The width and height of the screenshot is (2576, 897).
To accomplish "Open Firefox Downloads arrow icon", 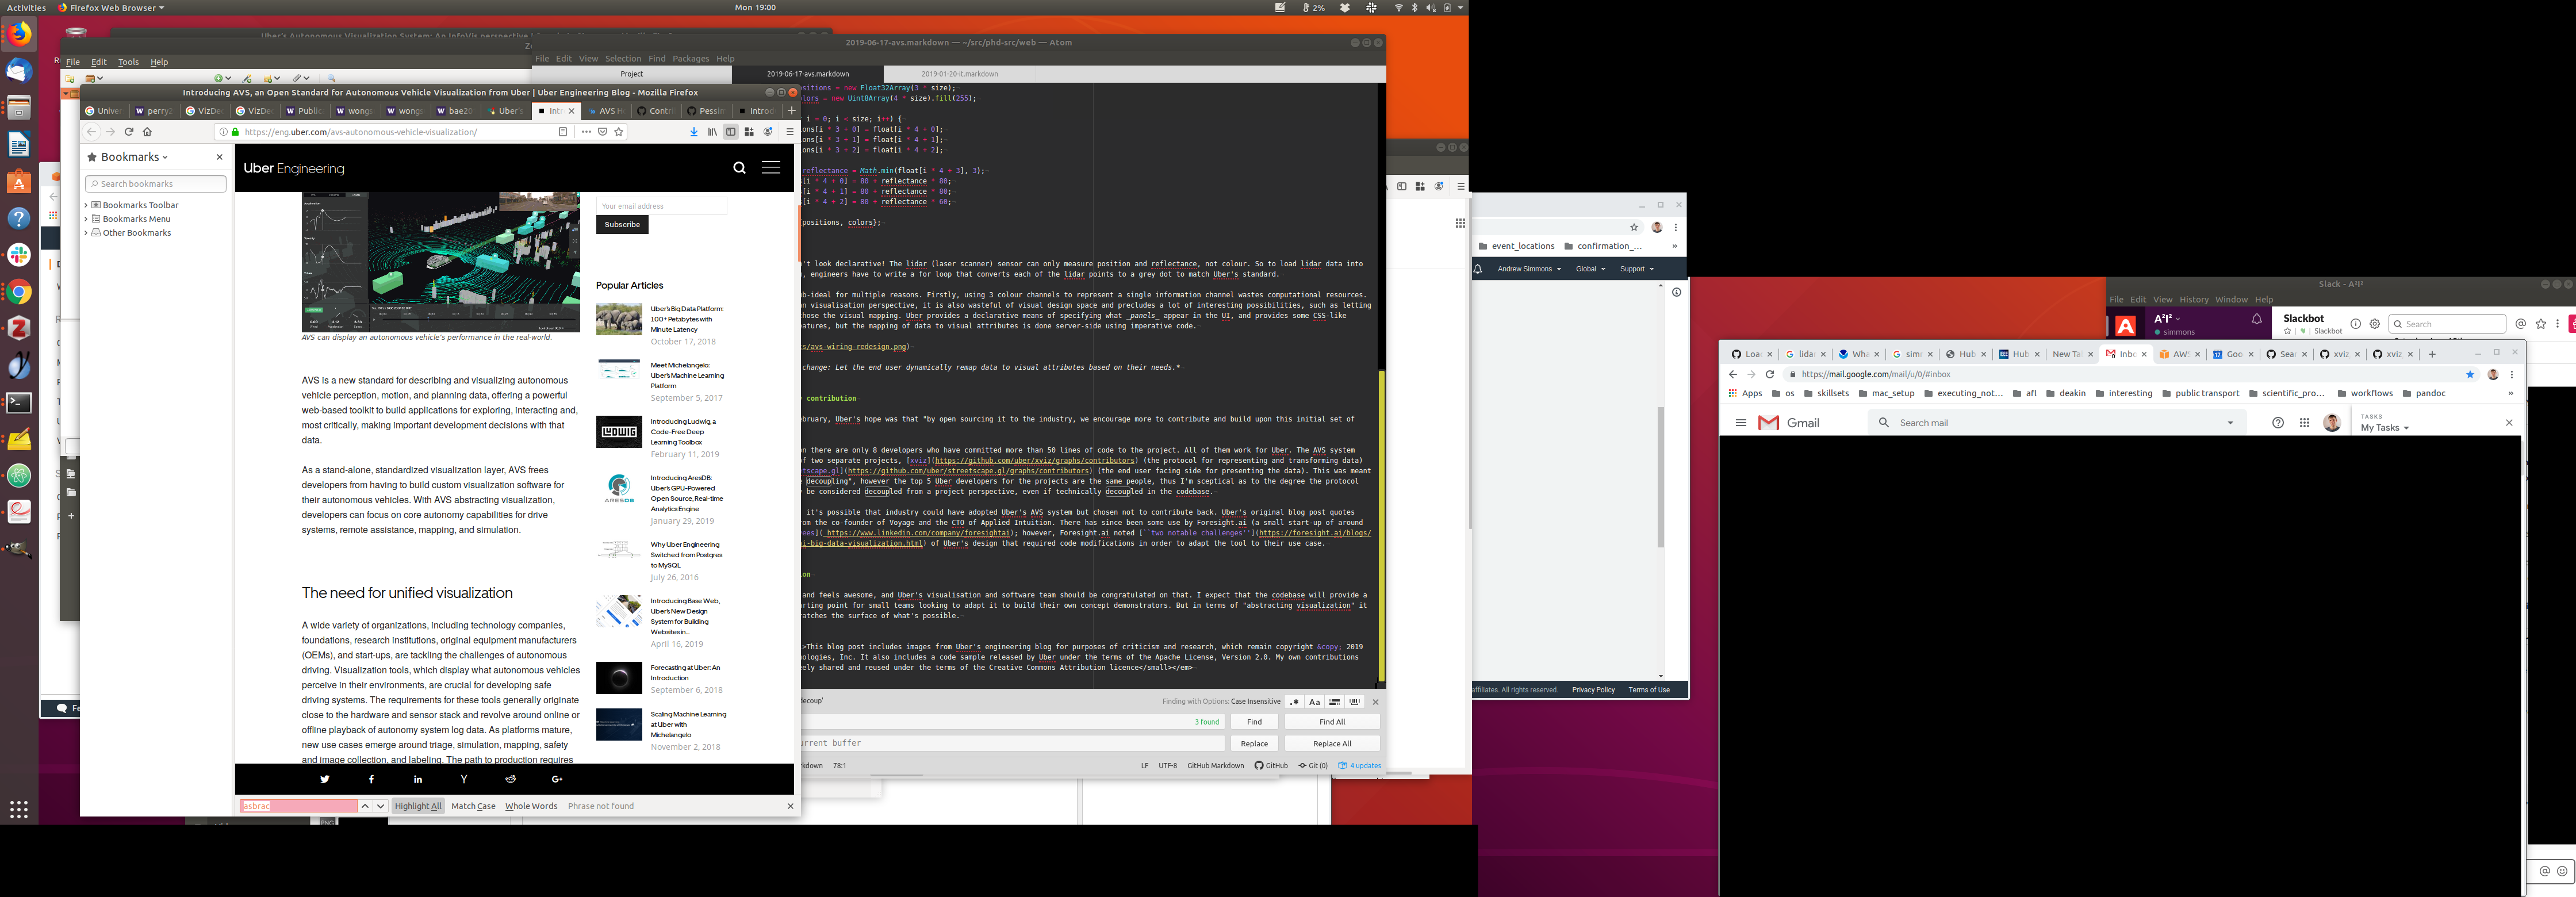I will tap(694, 132).
